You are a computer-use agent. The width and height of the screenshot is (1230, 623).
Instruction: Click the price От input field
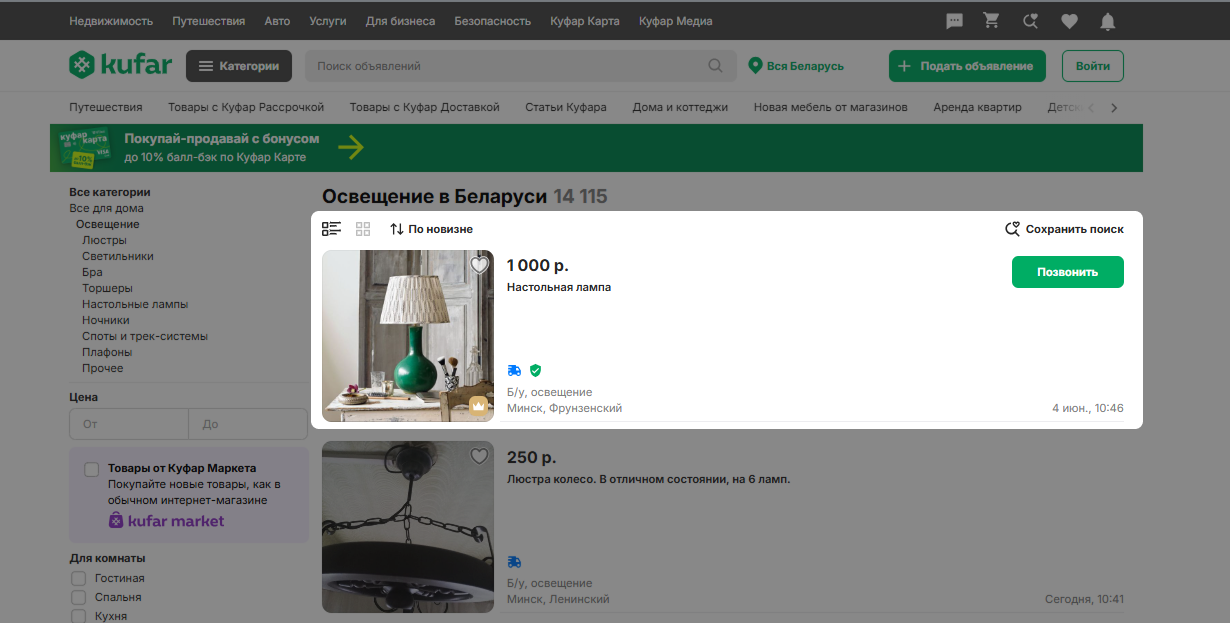click(x=129, y=424)
